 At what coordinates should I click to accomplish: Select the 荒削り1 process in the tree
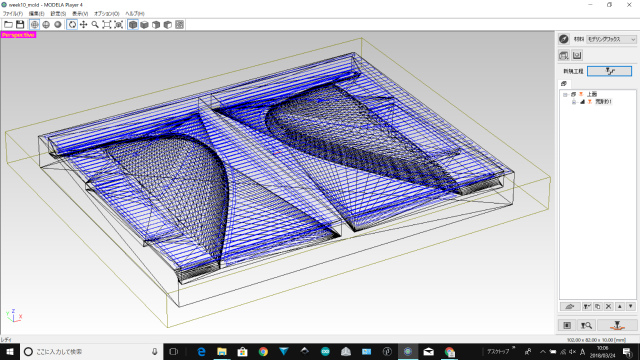pos(603,102)
